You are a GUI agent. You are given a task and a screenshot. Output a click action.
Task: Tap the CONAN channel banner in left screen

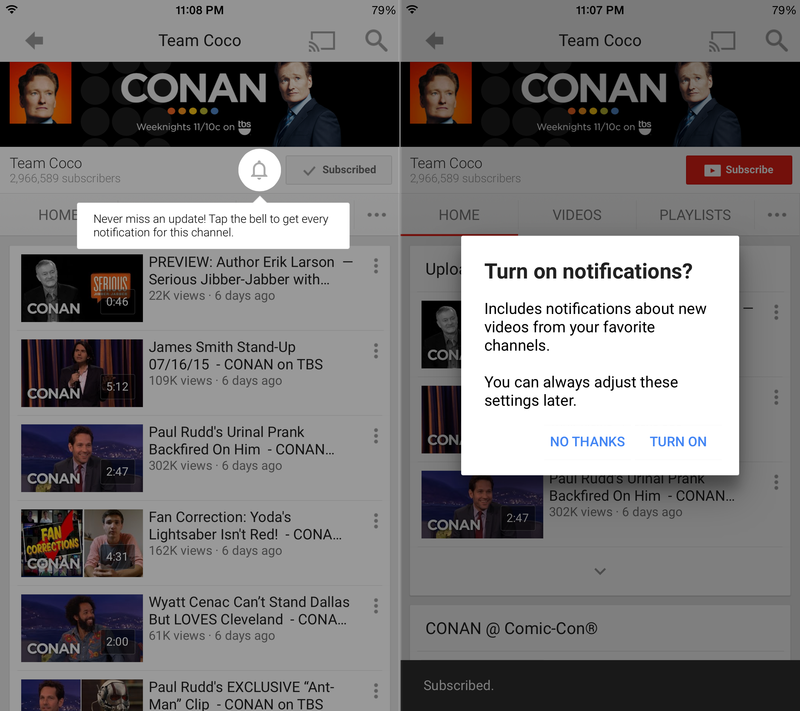[x=199, y=105]
